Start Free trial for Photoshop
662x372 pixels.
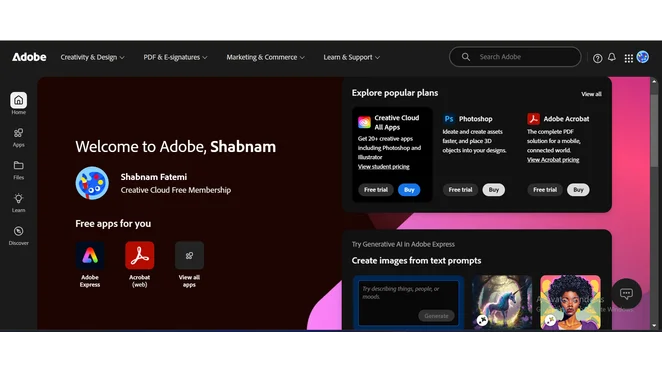460,190
